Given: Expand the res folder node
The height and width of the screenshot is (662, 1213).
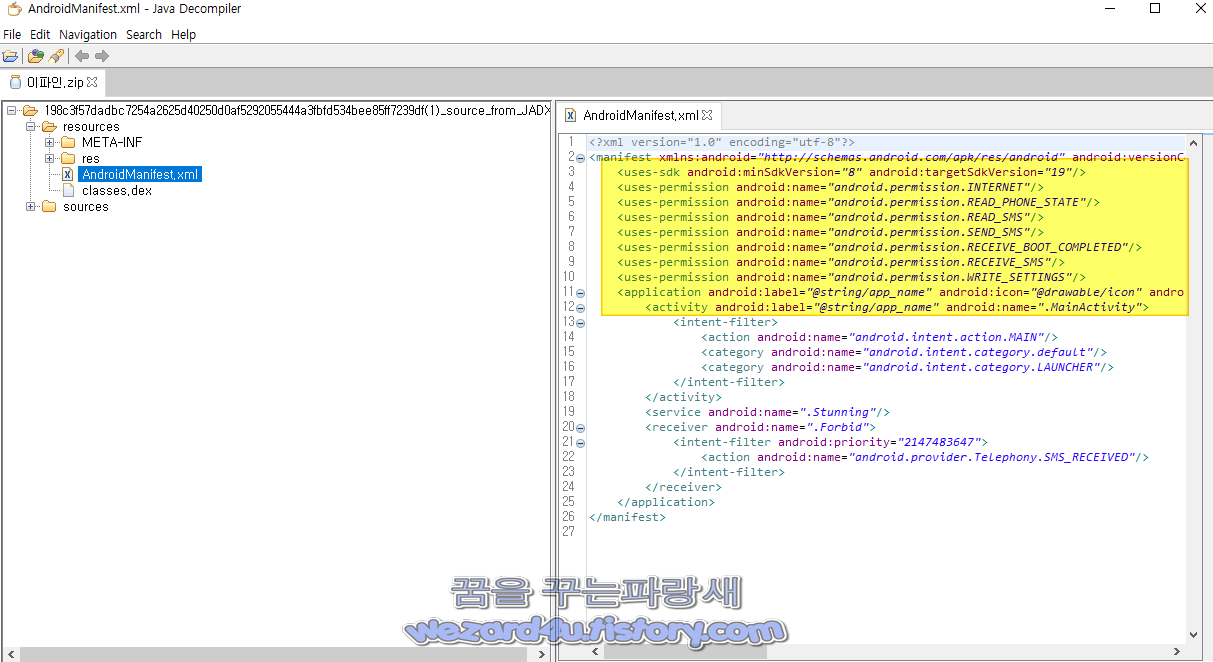Looking at the screenshot, I should coord(49,158).
